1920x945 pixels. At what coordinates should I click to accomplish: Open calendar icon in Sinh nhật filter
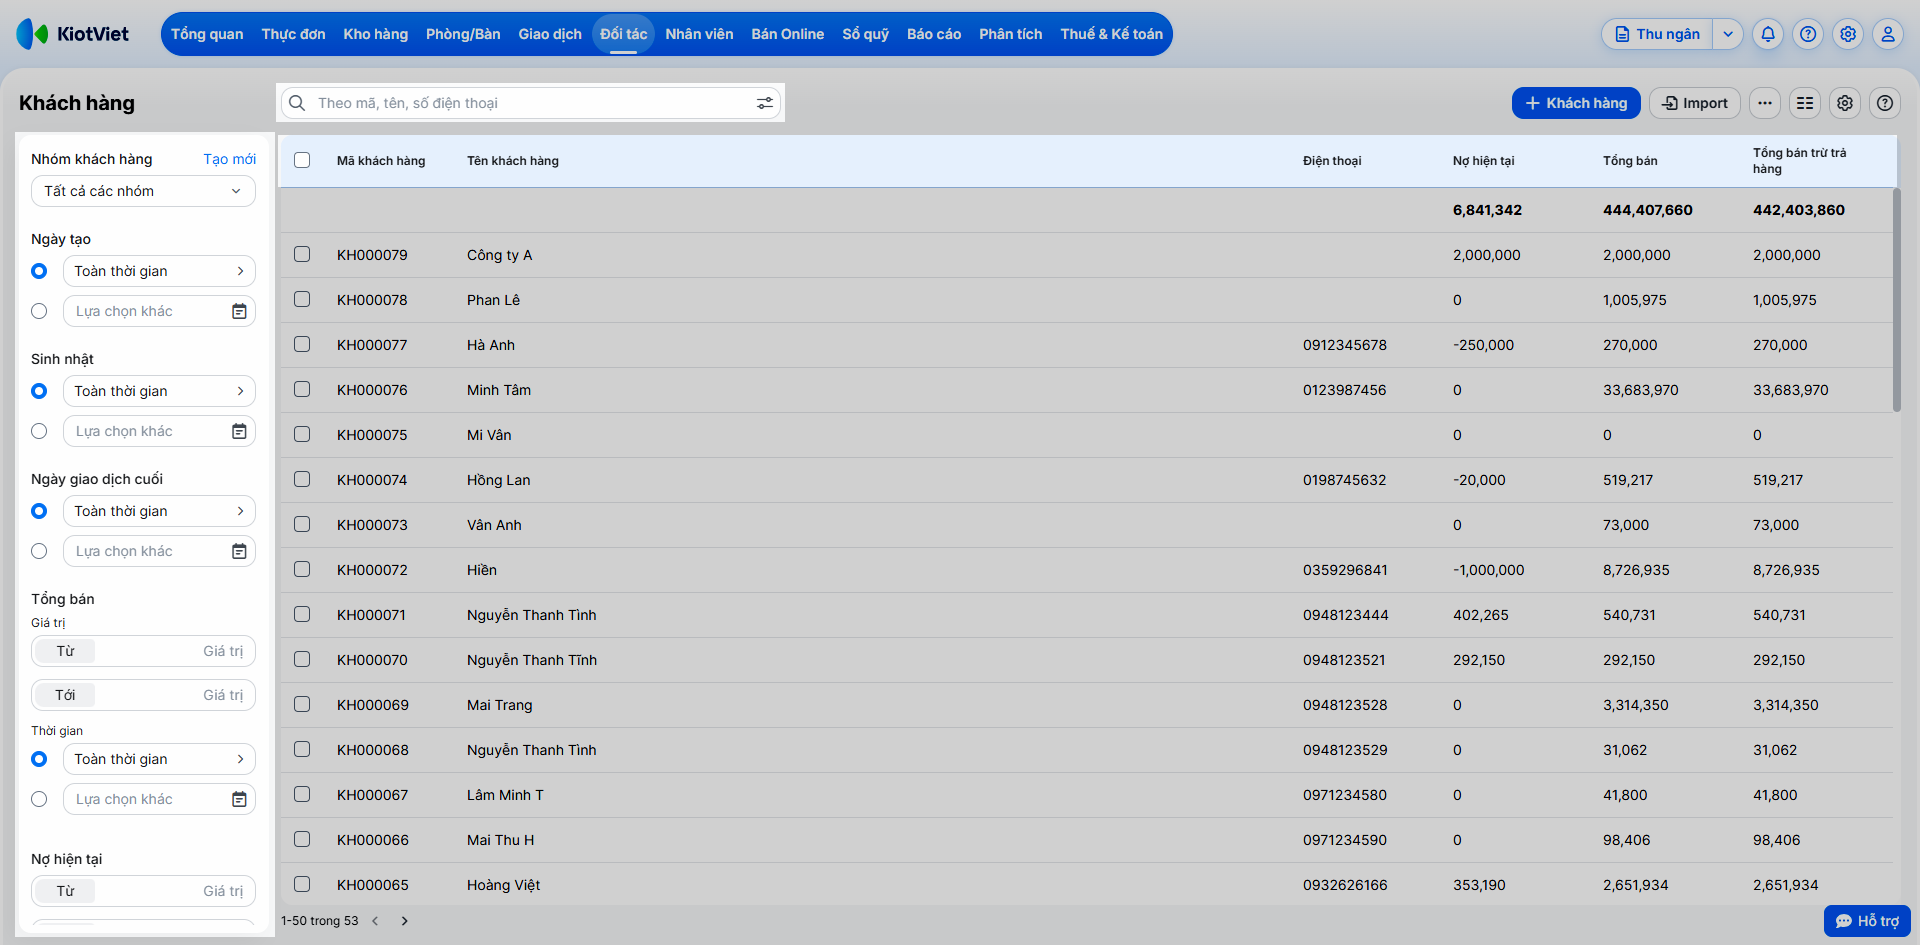[x=239, y=431]
